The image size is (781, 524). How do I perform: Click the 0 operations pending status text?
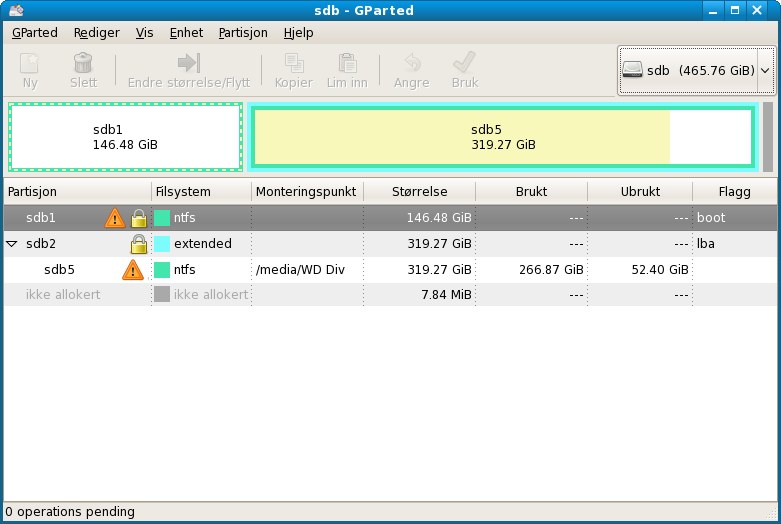70,512
